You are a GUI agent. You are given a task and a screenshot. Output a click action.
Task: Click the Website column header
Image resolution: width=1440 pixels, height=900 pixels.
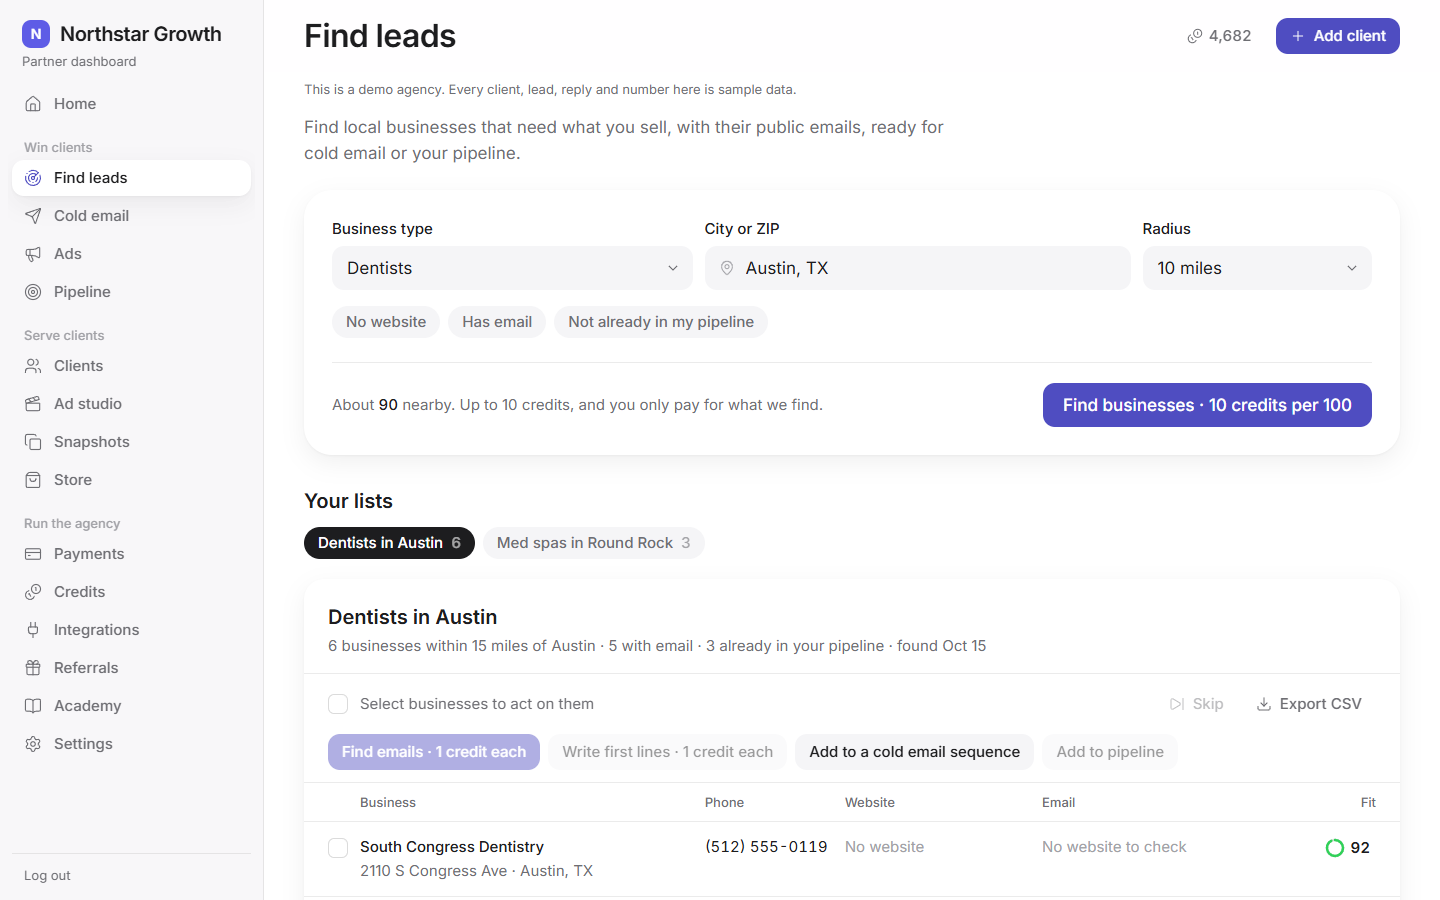tap(870, 803)
